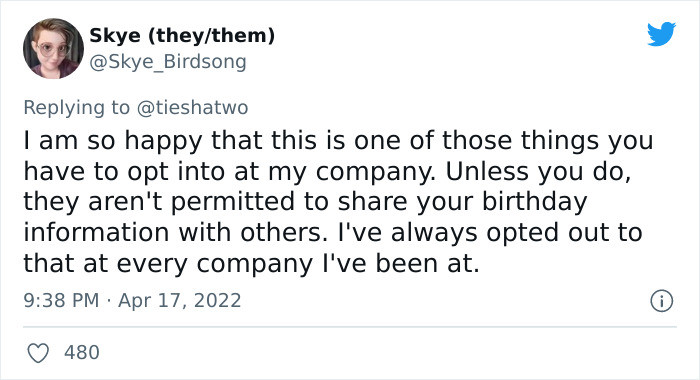Click the Twitter bird logo
The width and height of the screenshot is (700, 380).
pyautogui.click(x=662, y=33)
